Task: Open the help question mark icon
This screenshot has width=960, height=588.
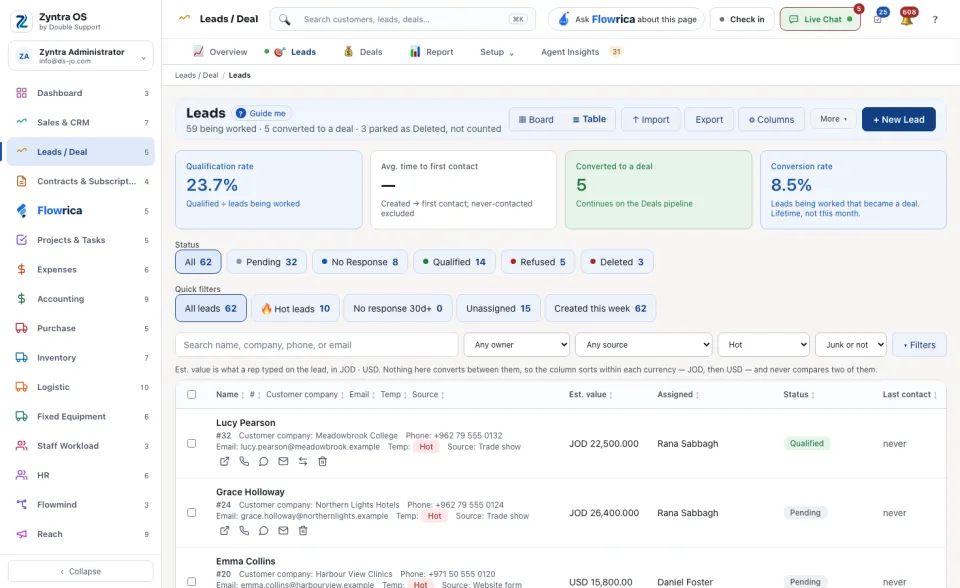Action: point(935,20)
